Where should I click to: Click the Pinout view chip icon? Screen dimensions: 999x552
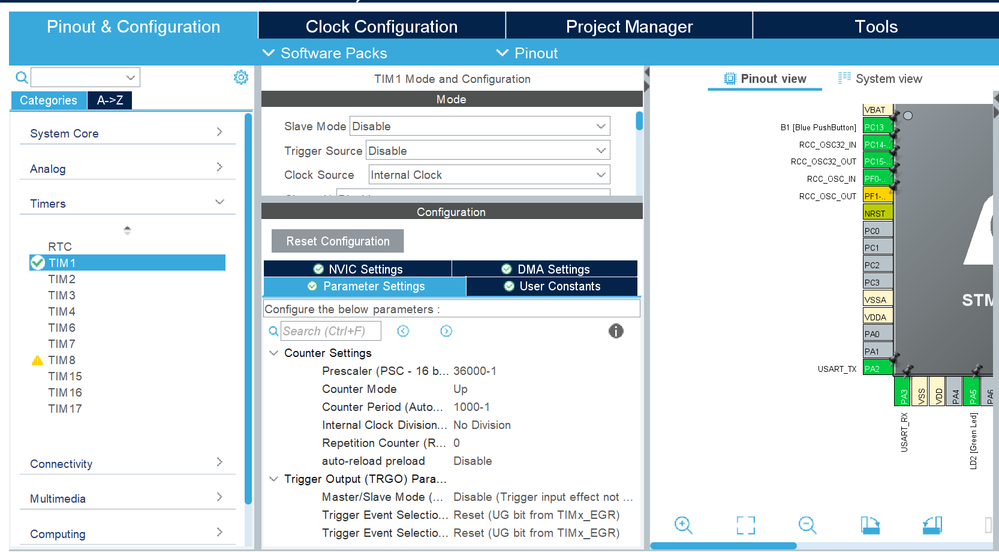pyautogui.click(x=729, y=78)
